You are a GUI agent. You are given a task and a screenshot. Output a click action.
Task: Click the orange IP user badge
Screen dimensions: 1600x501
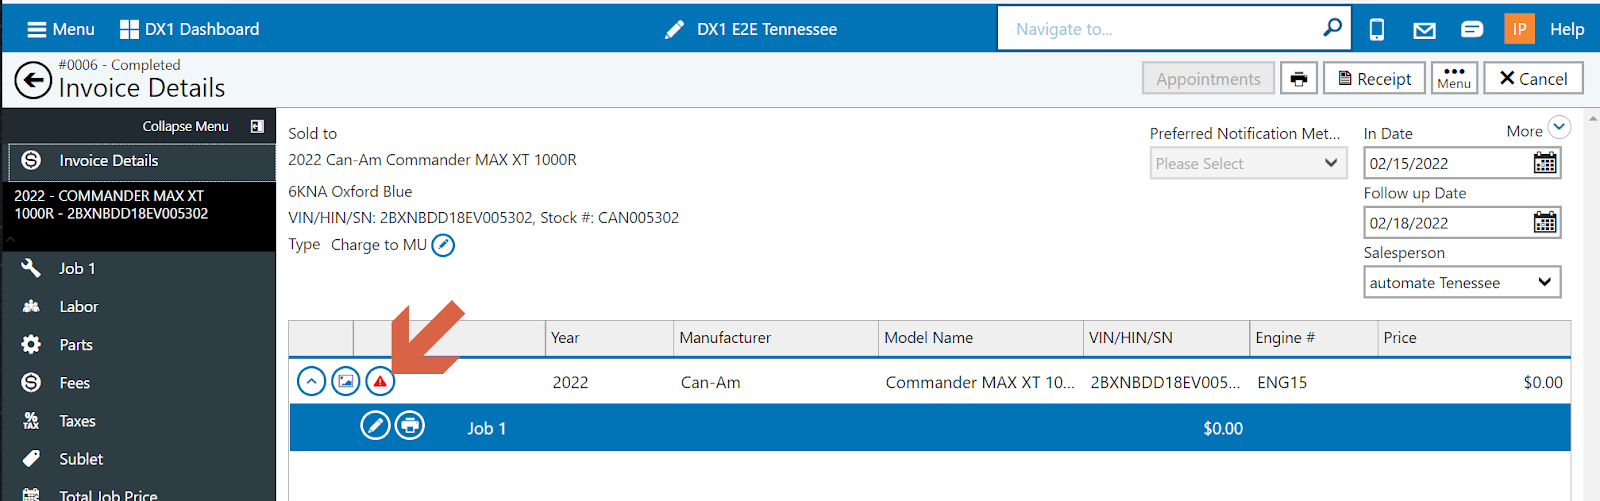pos(1519,29)
